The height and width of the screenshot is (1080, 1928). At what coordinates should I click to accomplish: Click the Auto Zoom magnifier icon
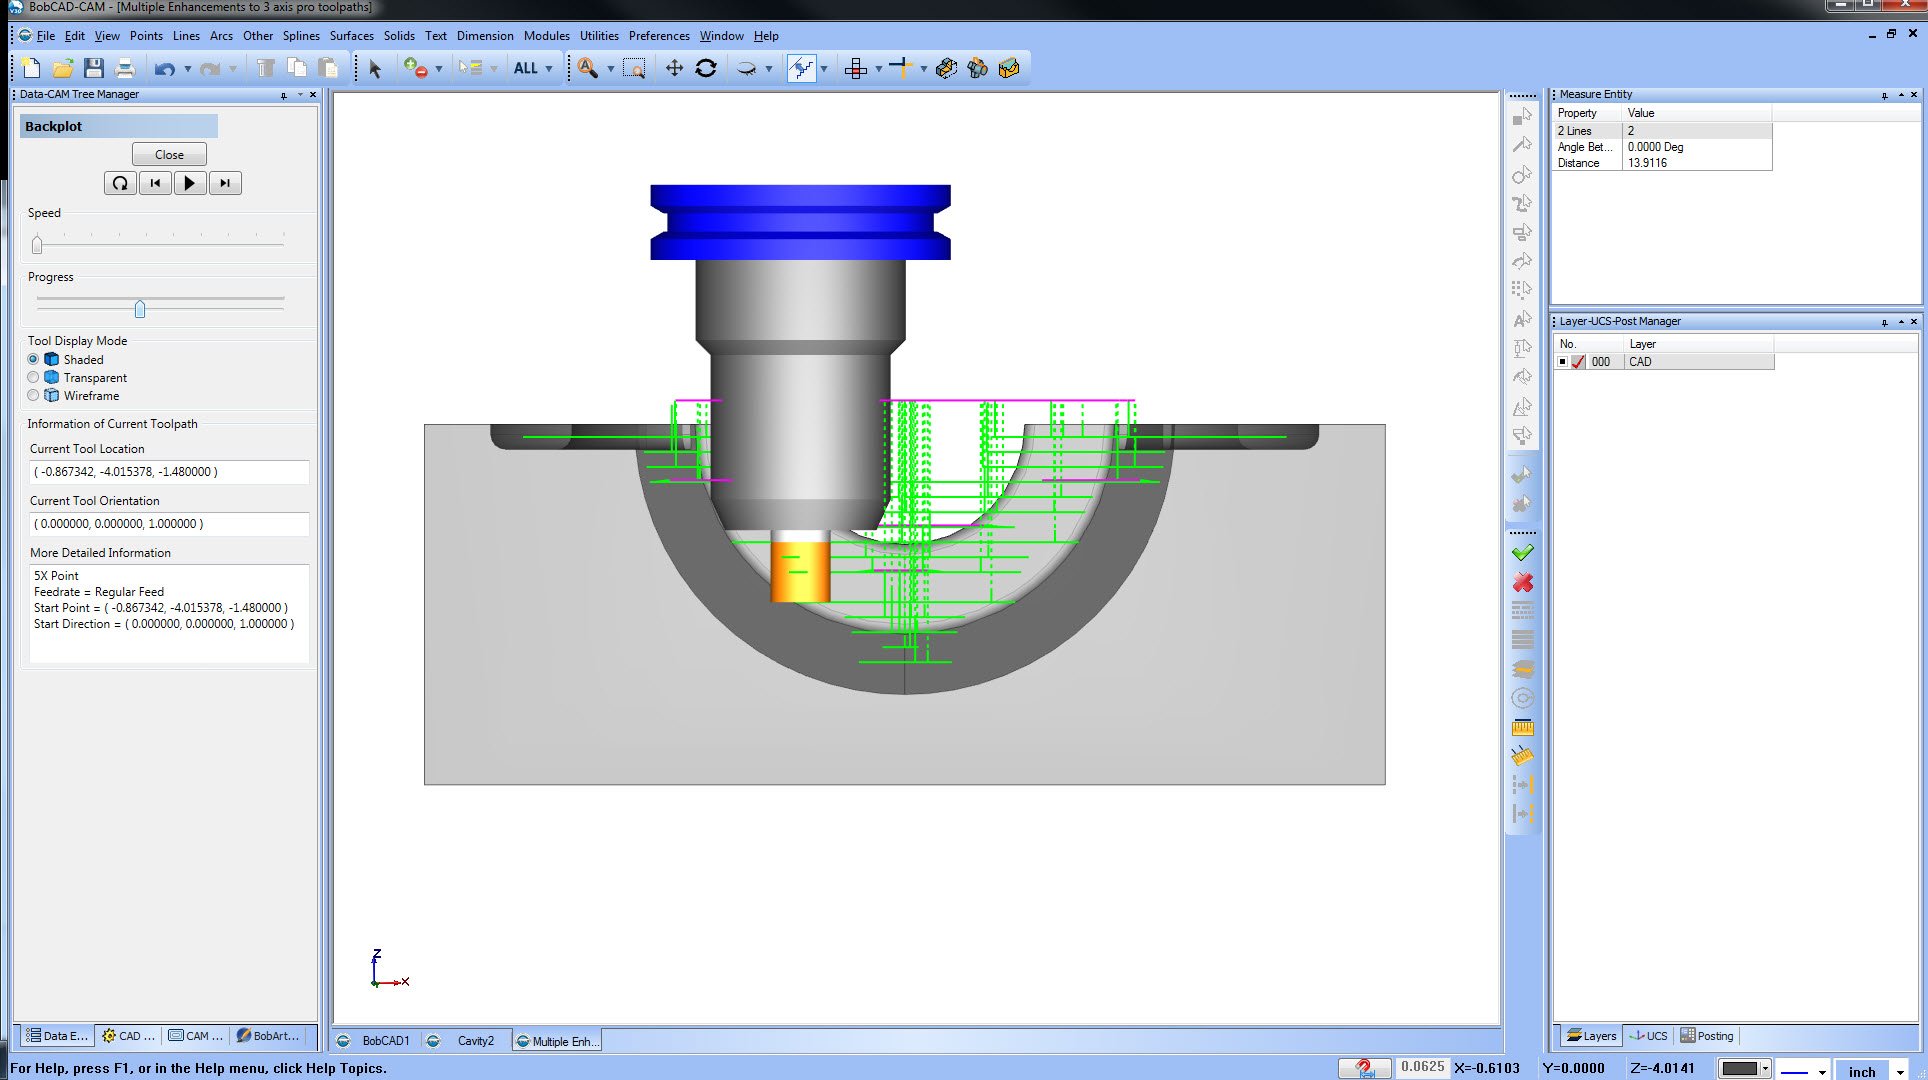(588, 68)
